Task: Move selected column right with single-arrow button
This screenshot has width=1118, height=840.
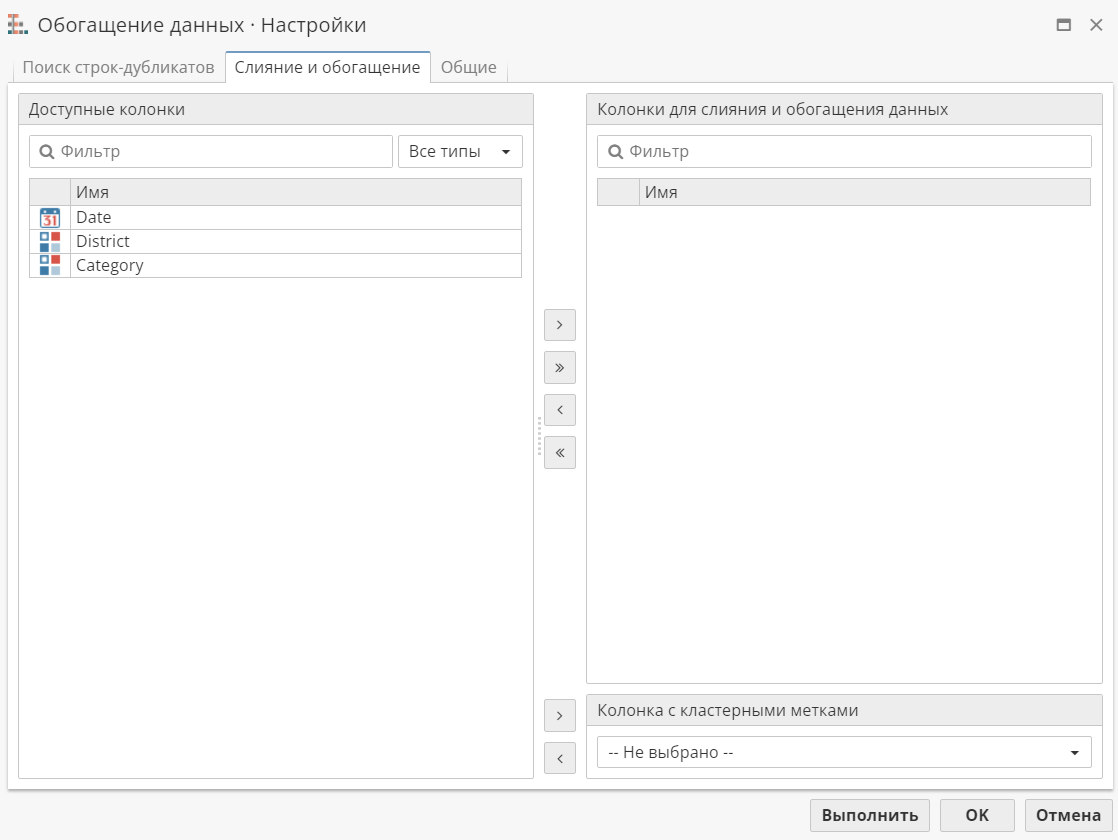Action: tap(559, 324)
